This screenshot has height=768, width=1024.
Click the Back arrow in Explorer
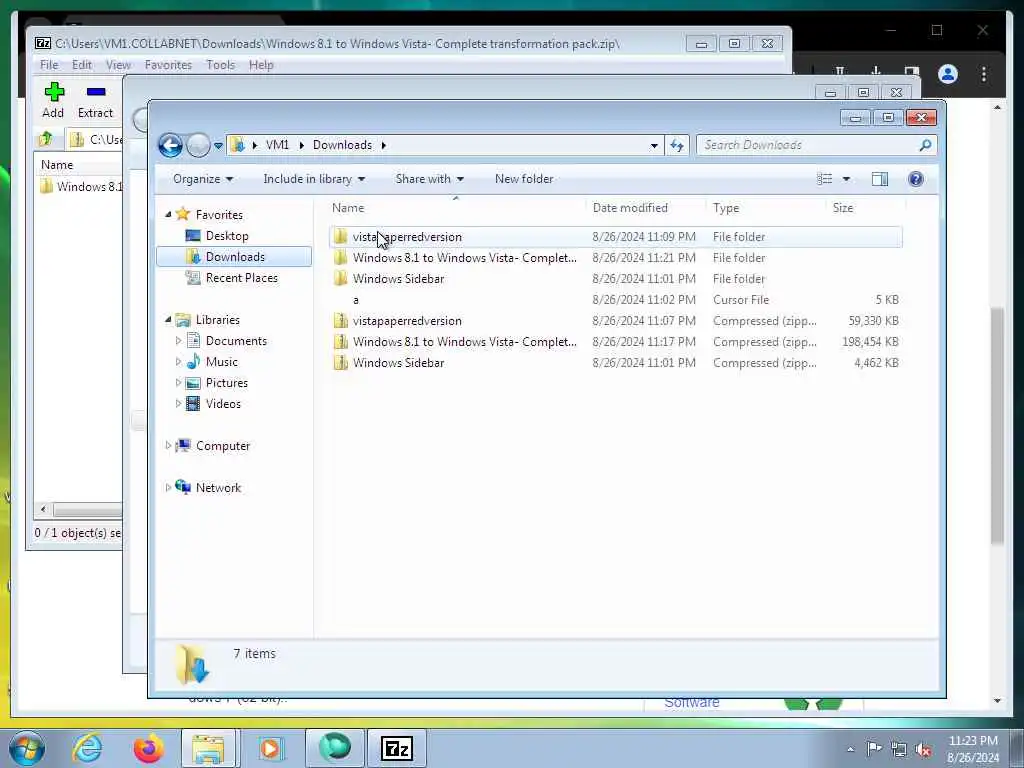click(x=170, y=145)
